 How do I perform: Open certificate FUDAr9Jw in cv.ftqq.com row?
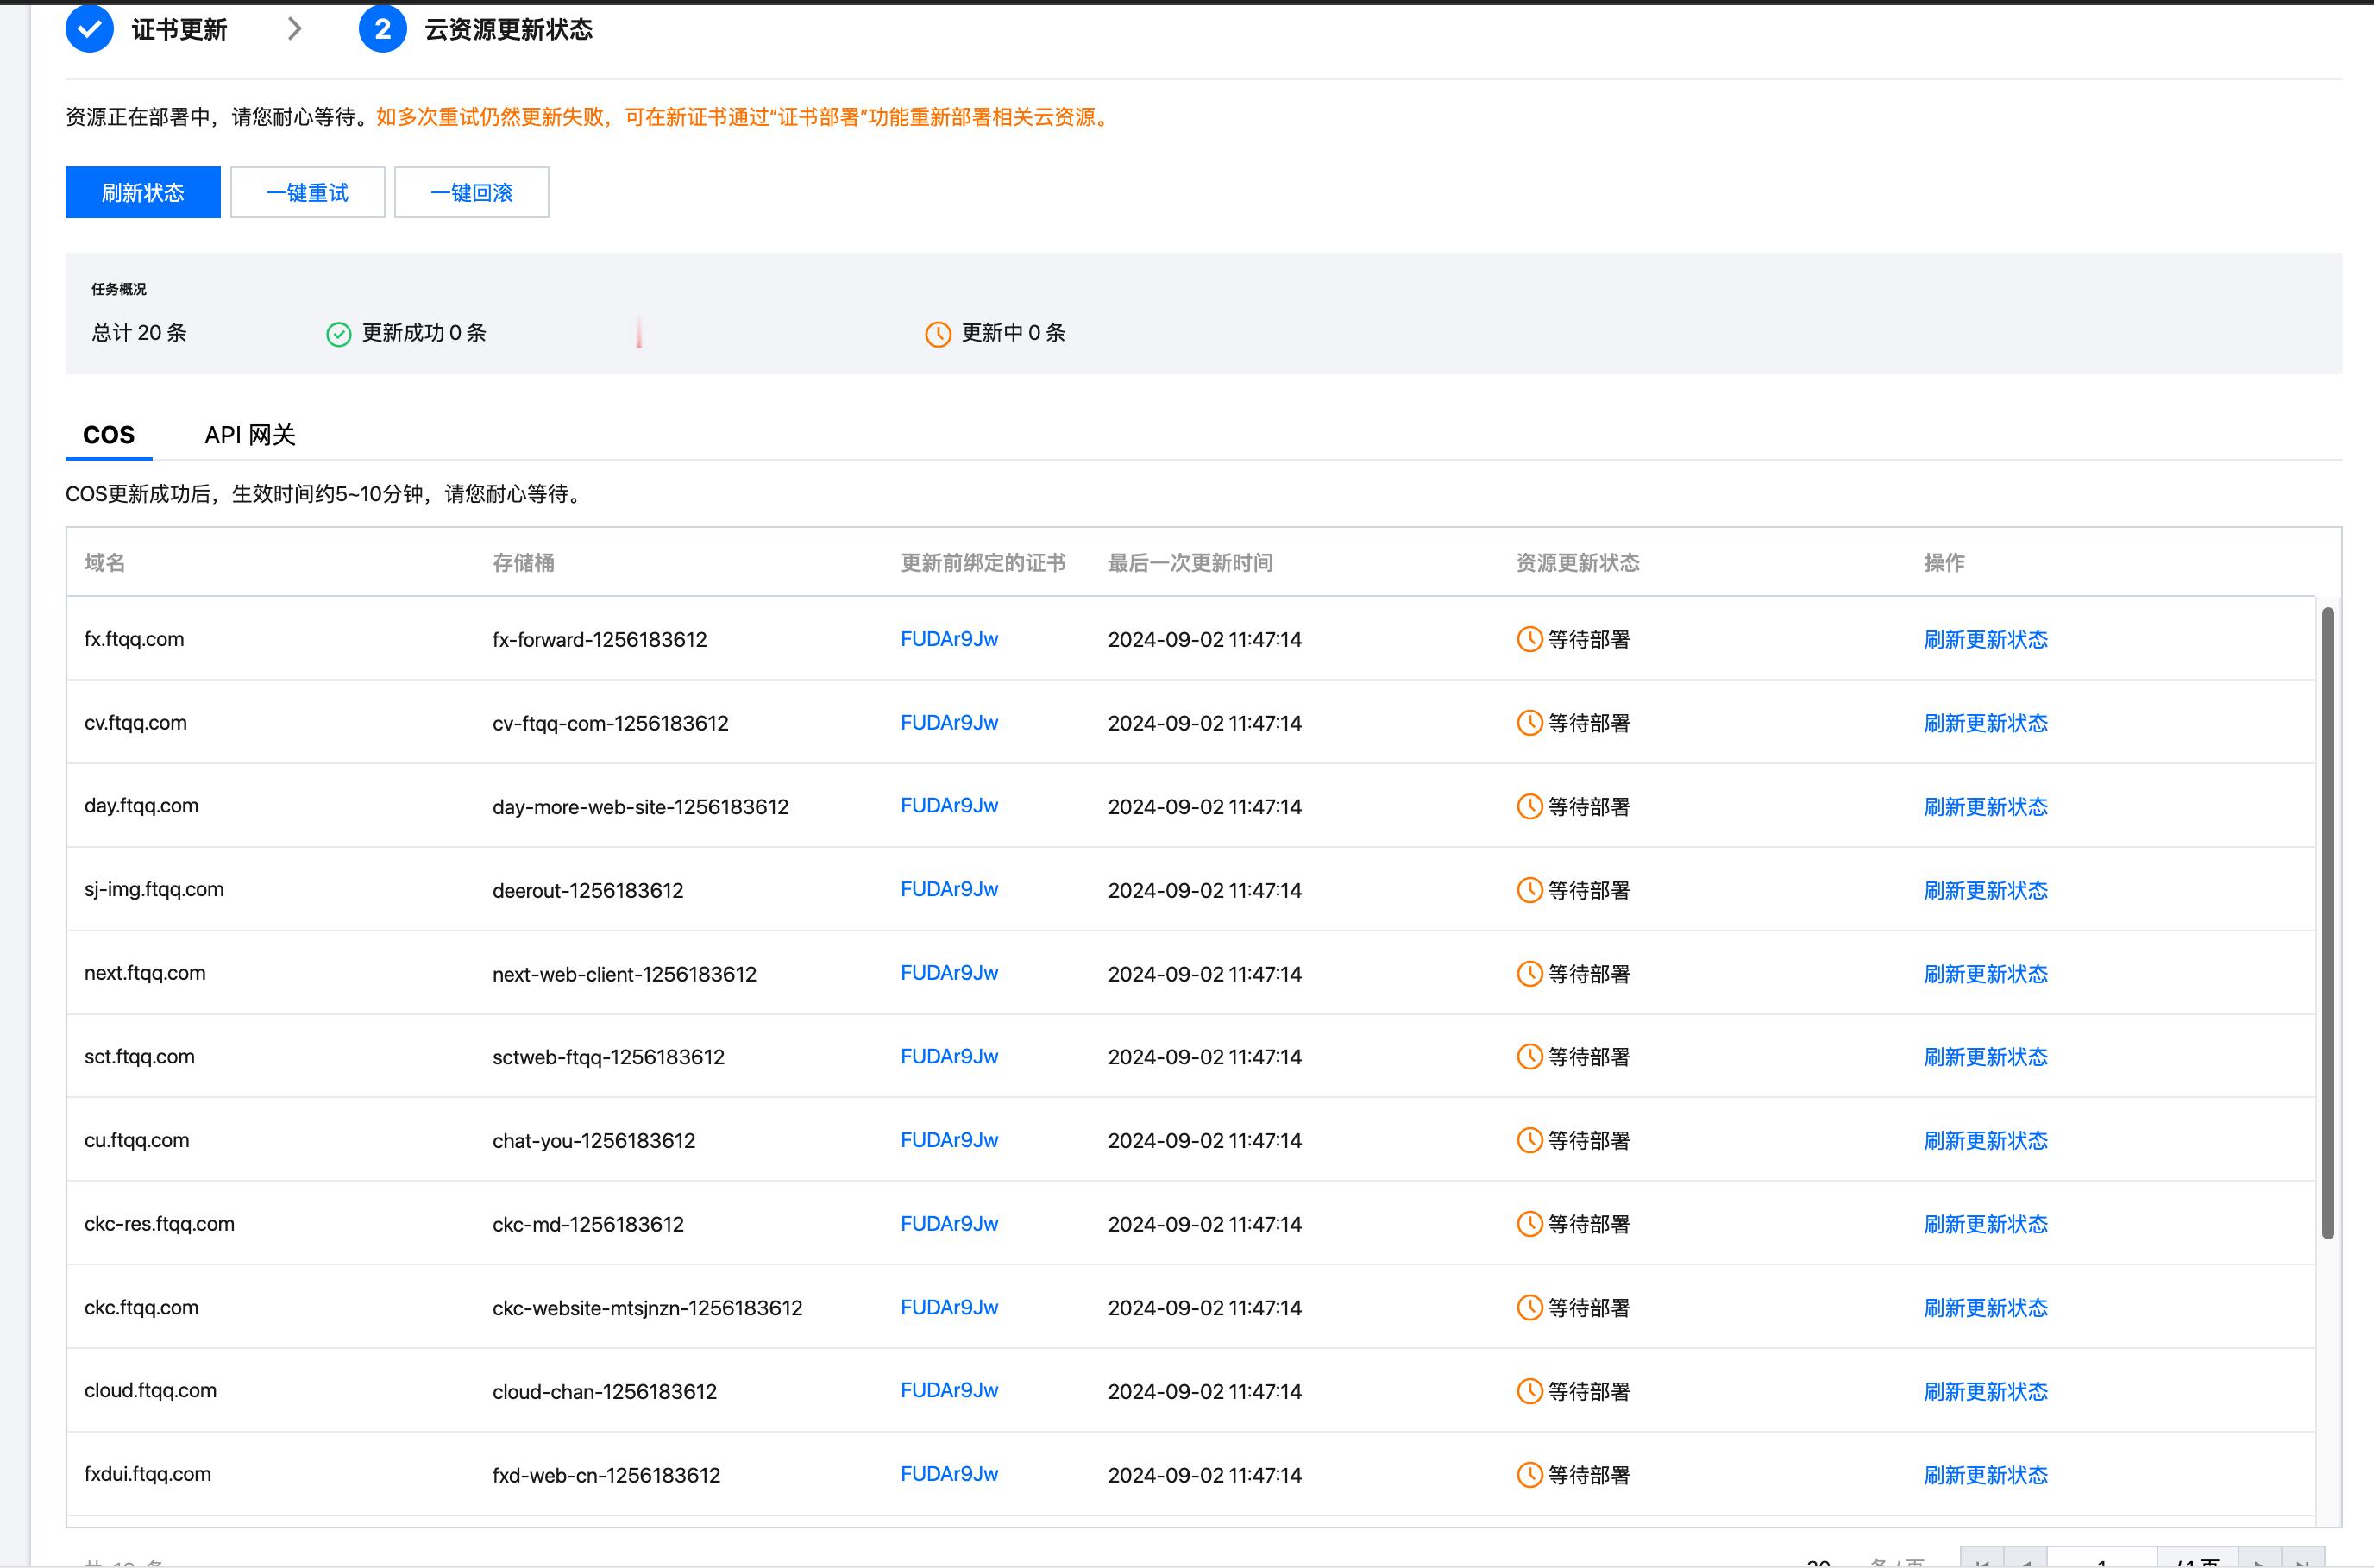949,723
